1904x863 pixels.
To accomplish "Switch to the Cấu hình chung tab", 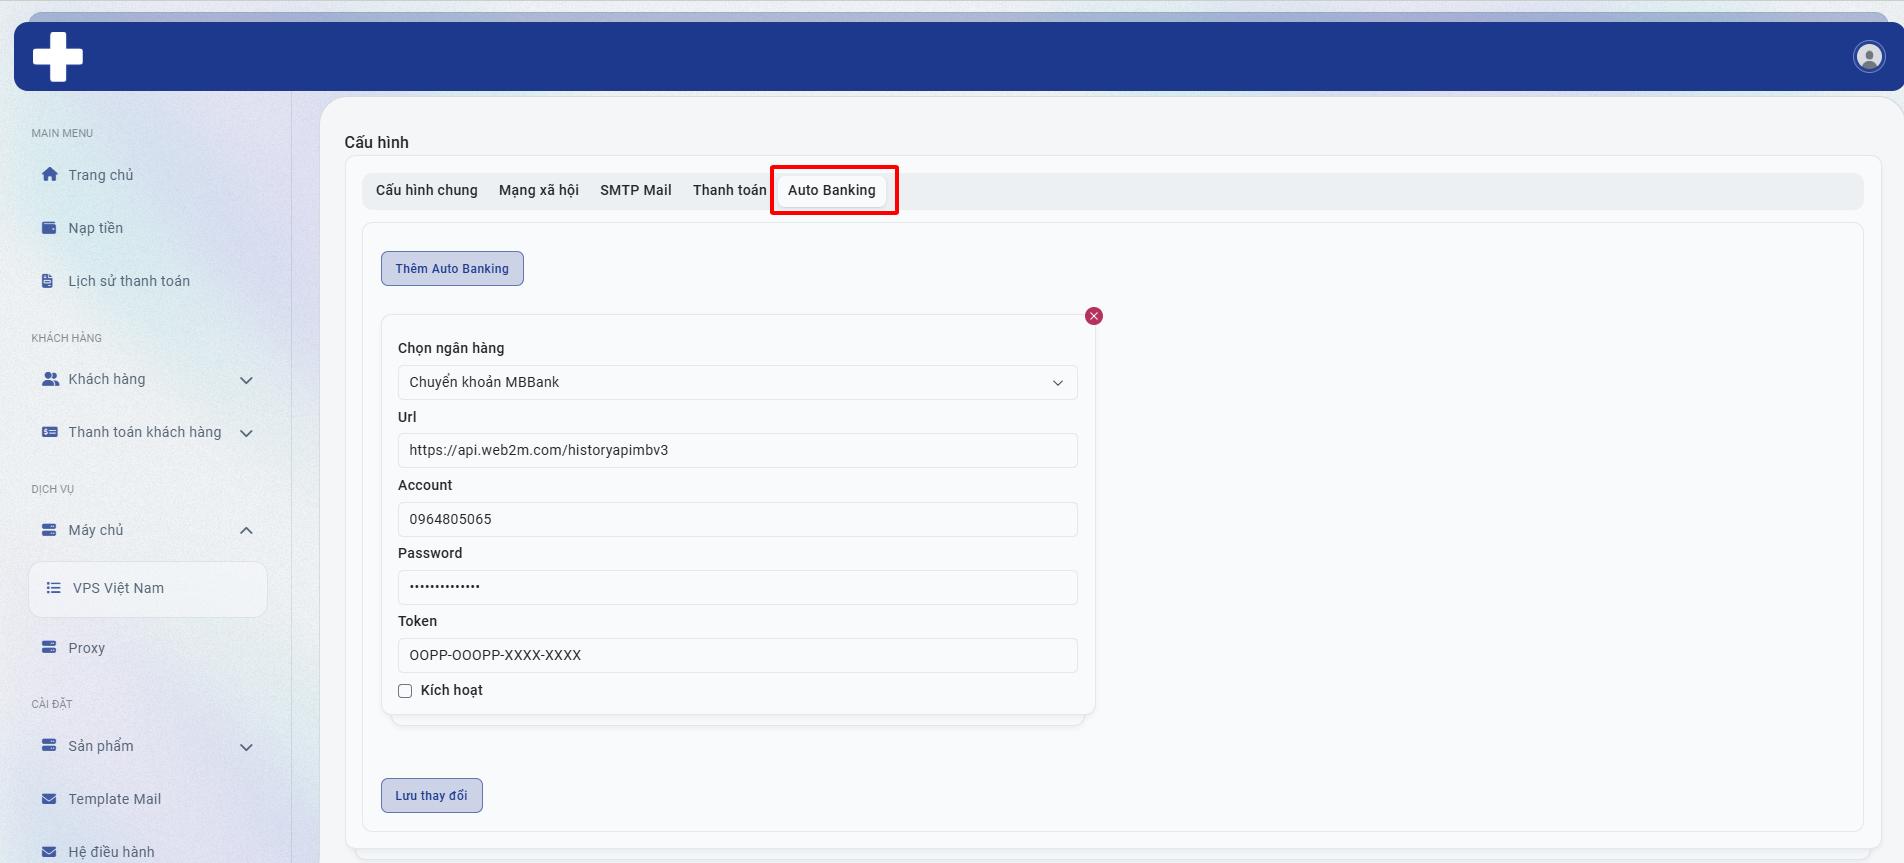I will click(427, 190).
